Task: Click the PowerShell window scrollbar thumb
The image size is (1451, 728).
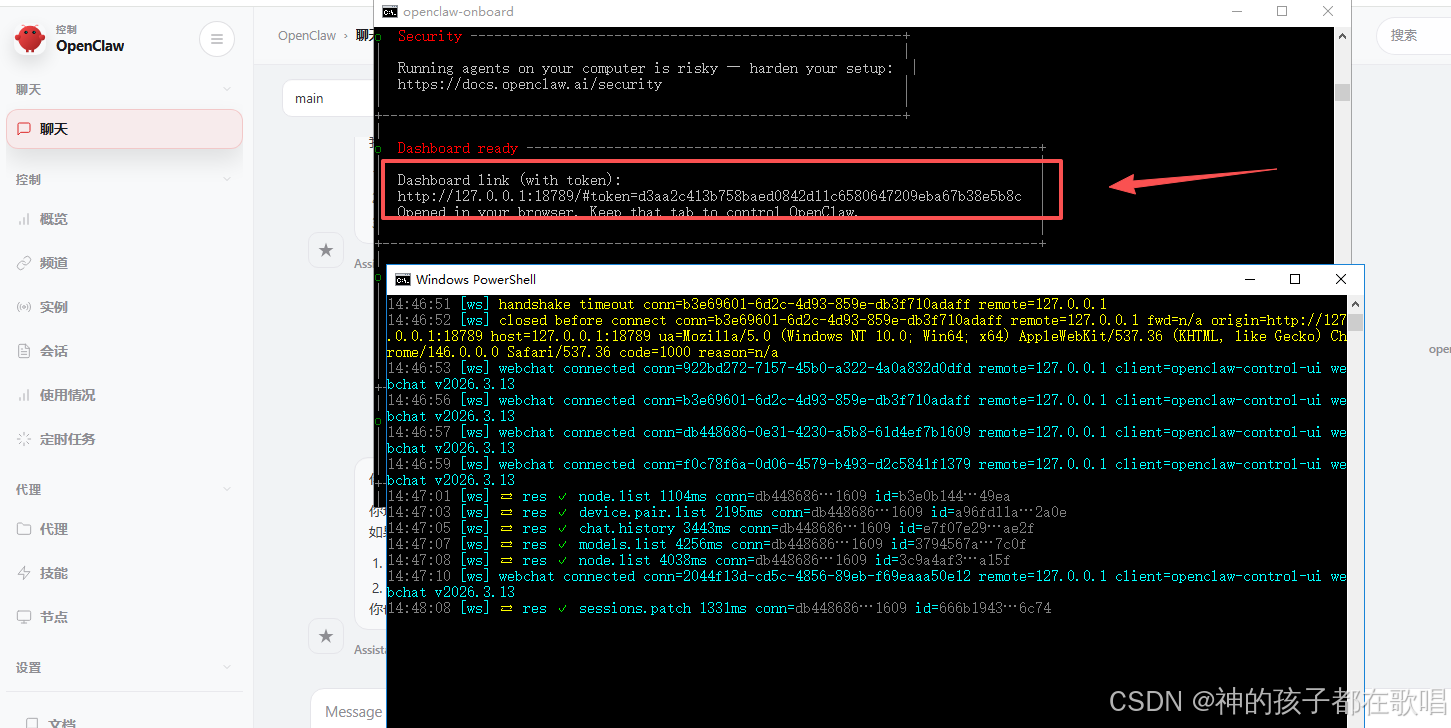Action: pyautogui.click(x=1355, y=322)
